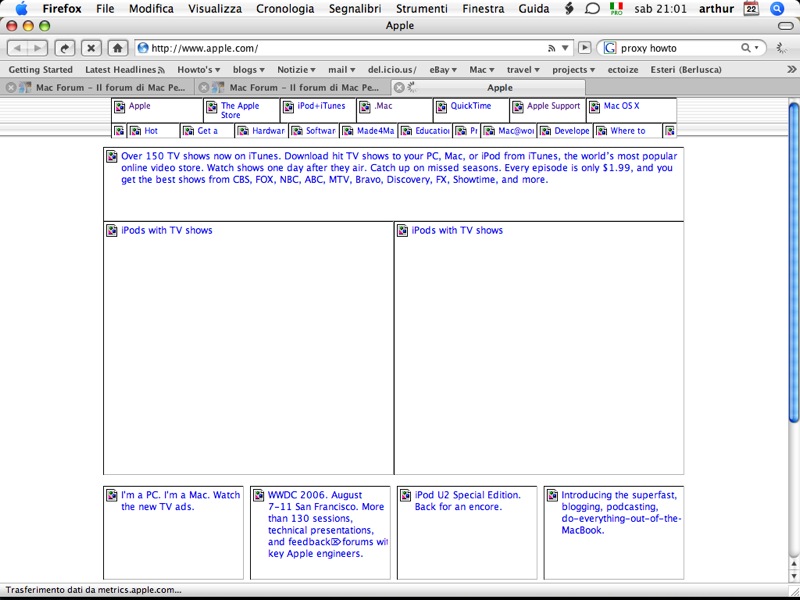Open the Strumenti menu
Viewport: 800px width, 600px height.
tap(422, 9)
